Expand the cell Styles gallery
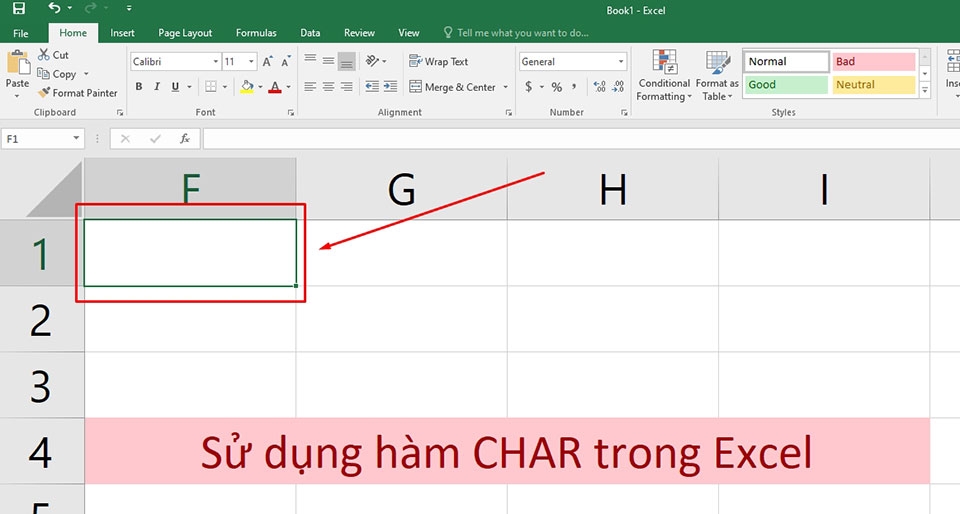This screenshot has height=514, width=960. click(925, 90)
